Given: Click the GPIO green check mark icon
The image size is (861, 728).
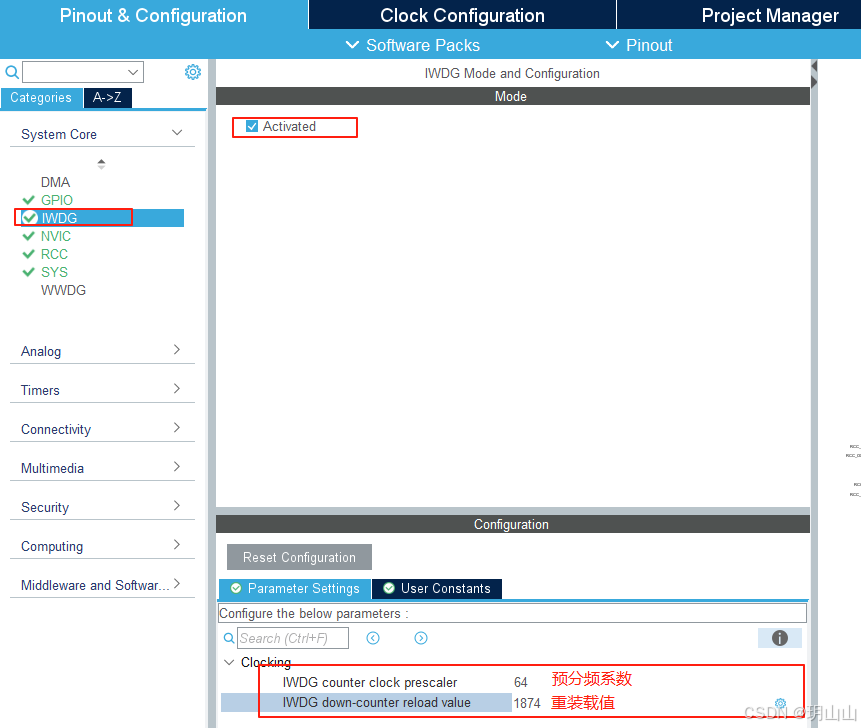Looking at the screenshot, I should pyautogui.click(x=29, y=200).
